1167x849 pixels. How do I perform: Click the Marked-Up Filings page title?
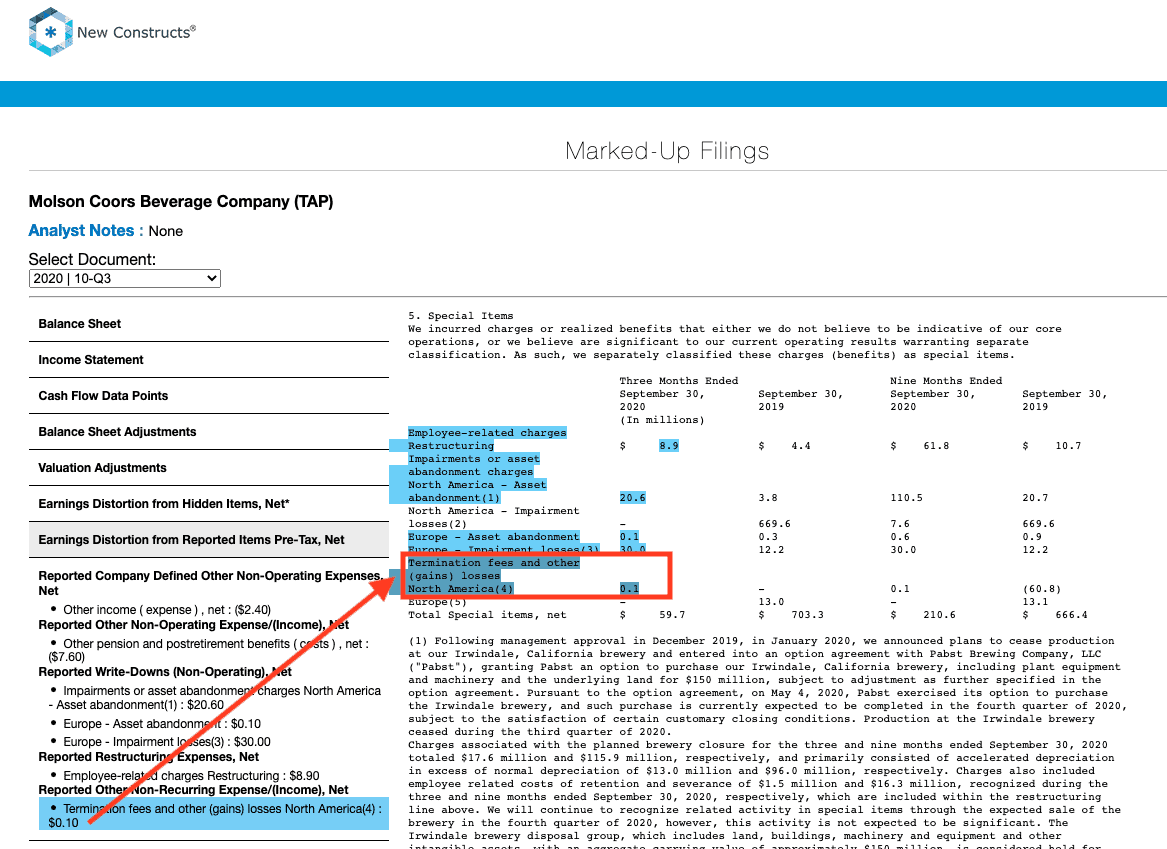pyautogui.click(x=667, y=151)
